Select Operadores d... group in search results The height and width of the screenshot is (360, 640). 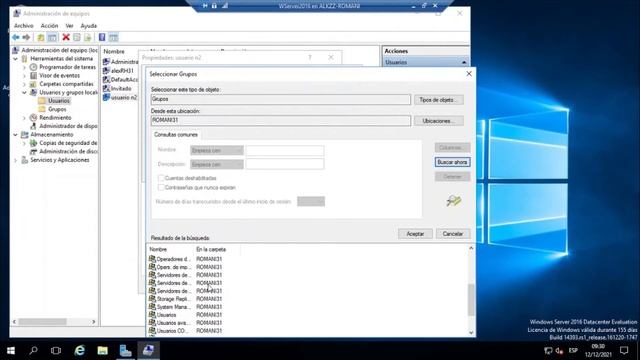pos(173,259)
